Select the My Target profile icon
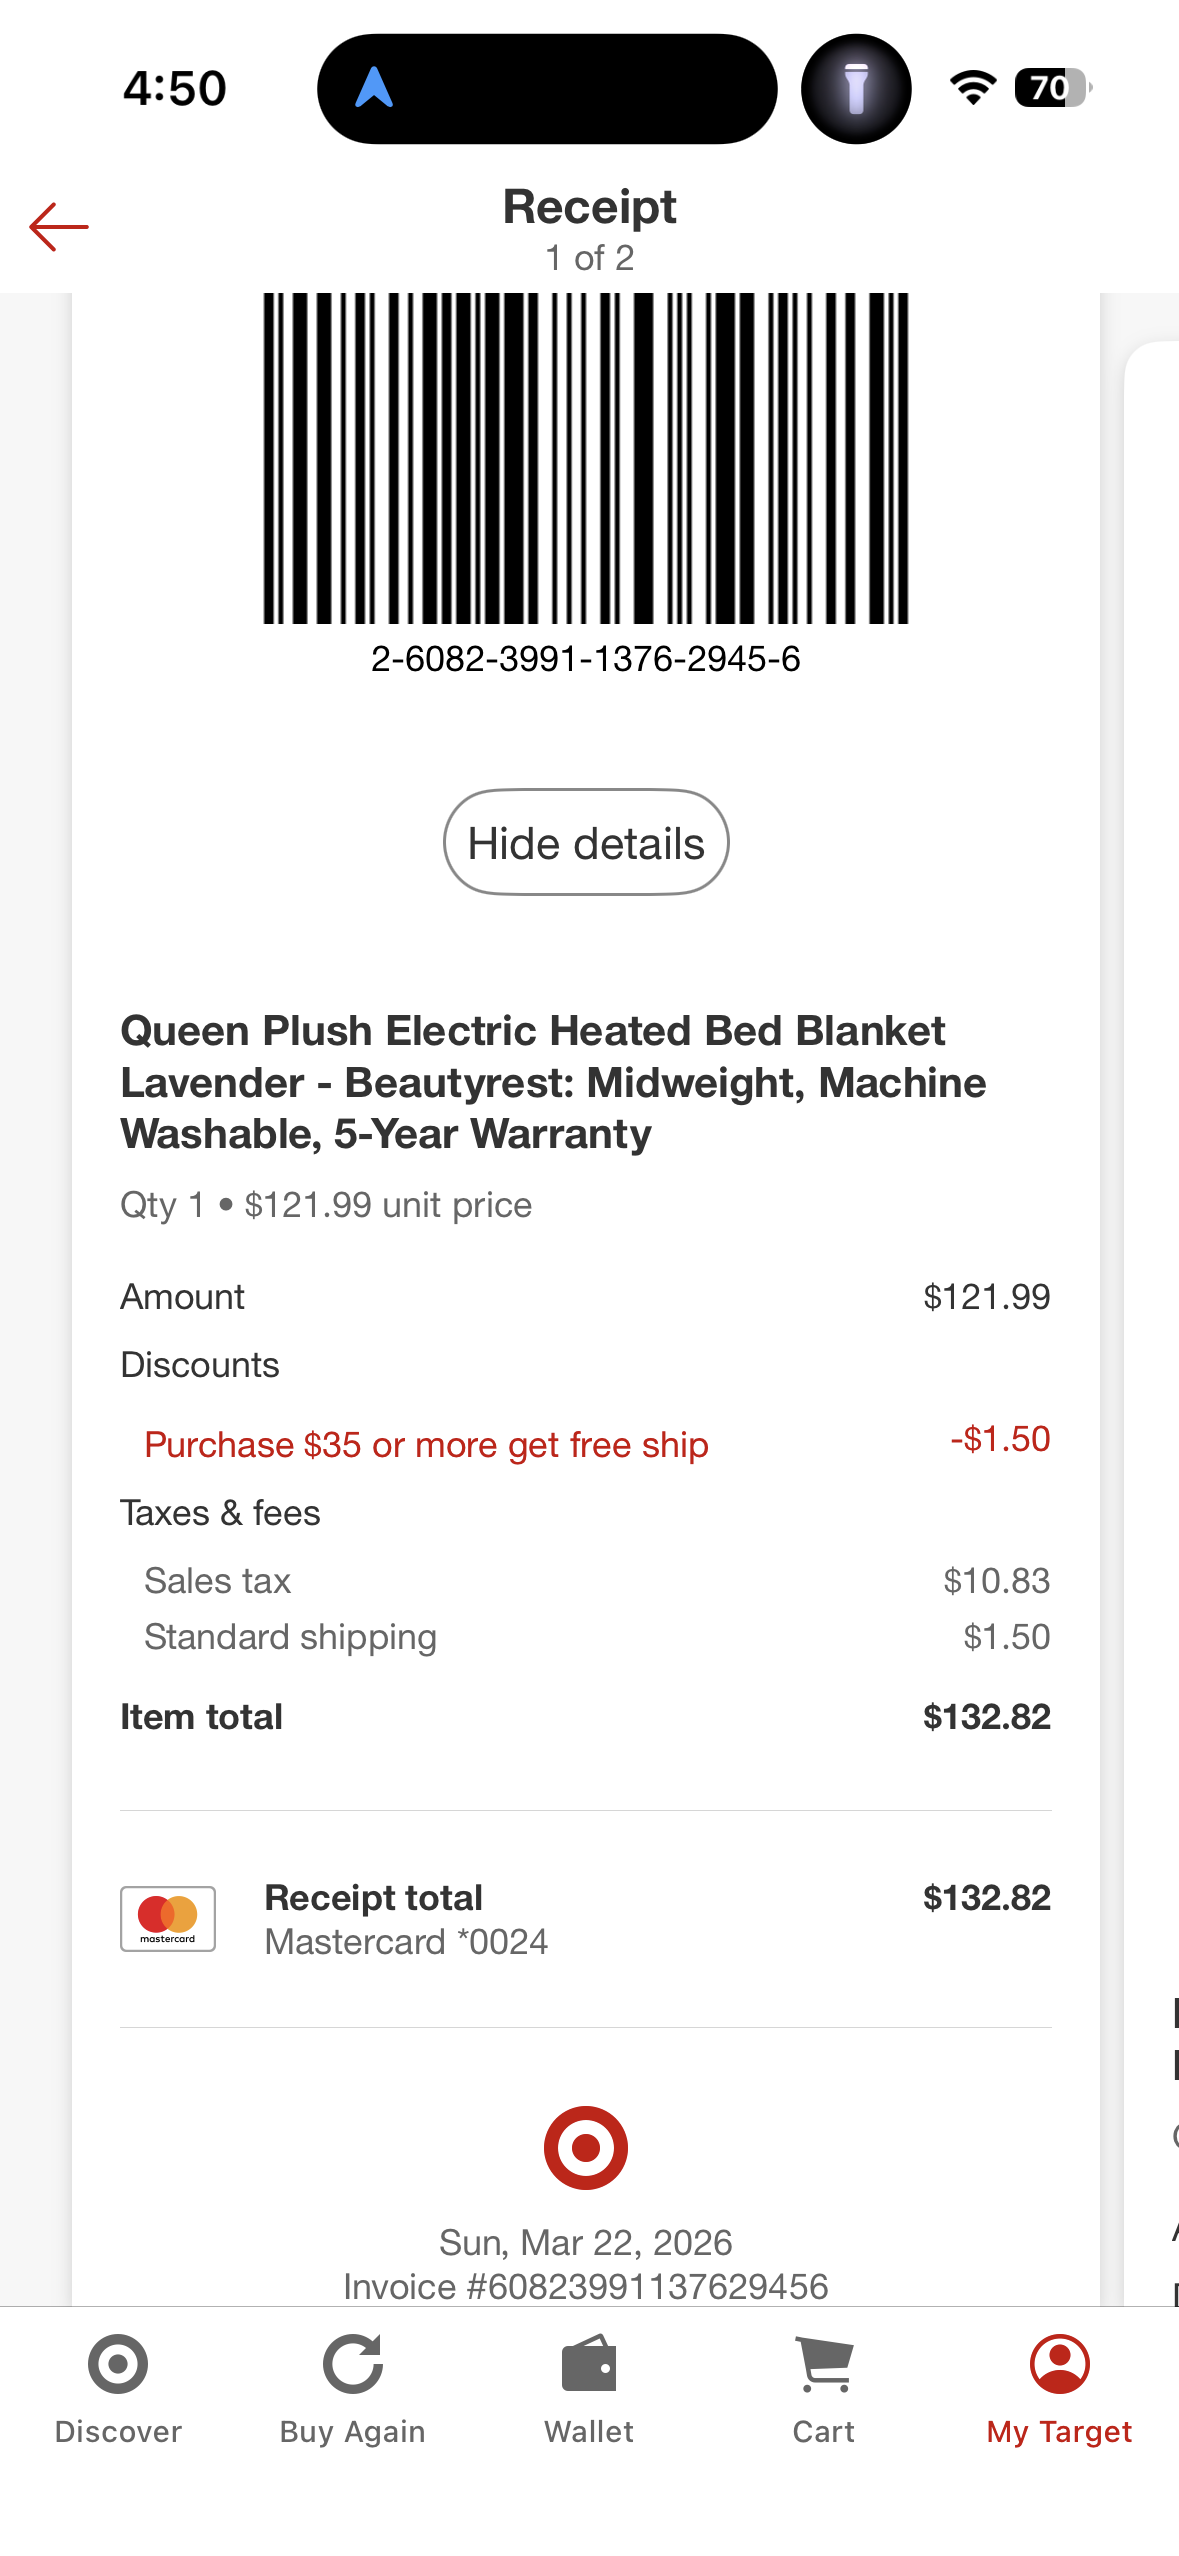Screen dimensions: 1179x2556 tap(1060, 2365)
